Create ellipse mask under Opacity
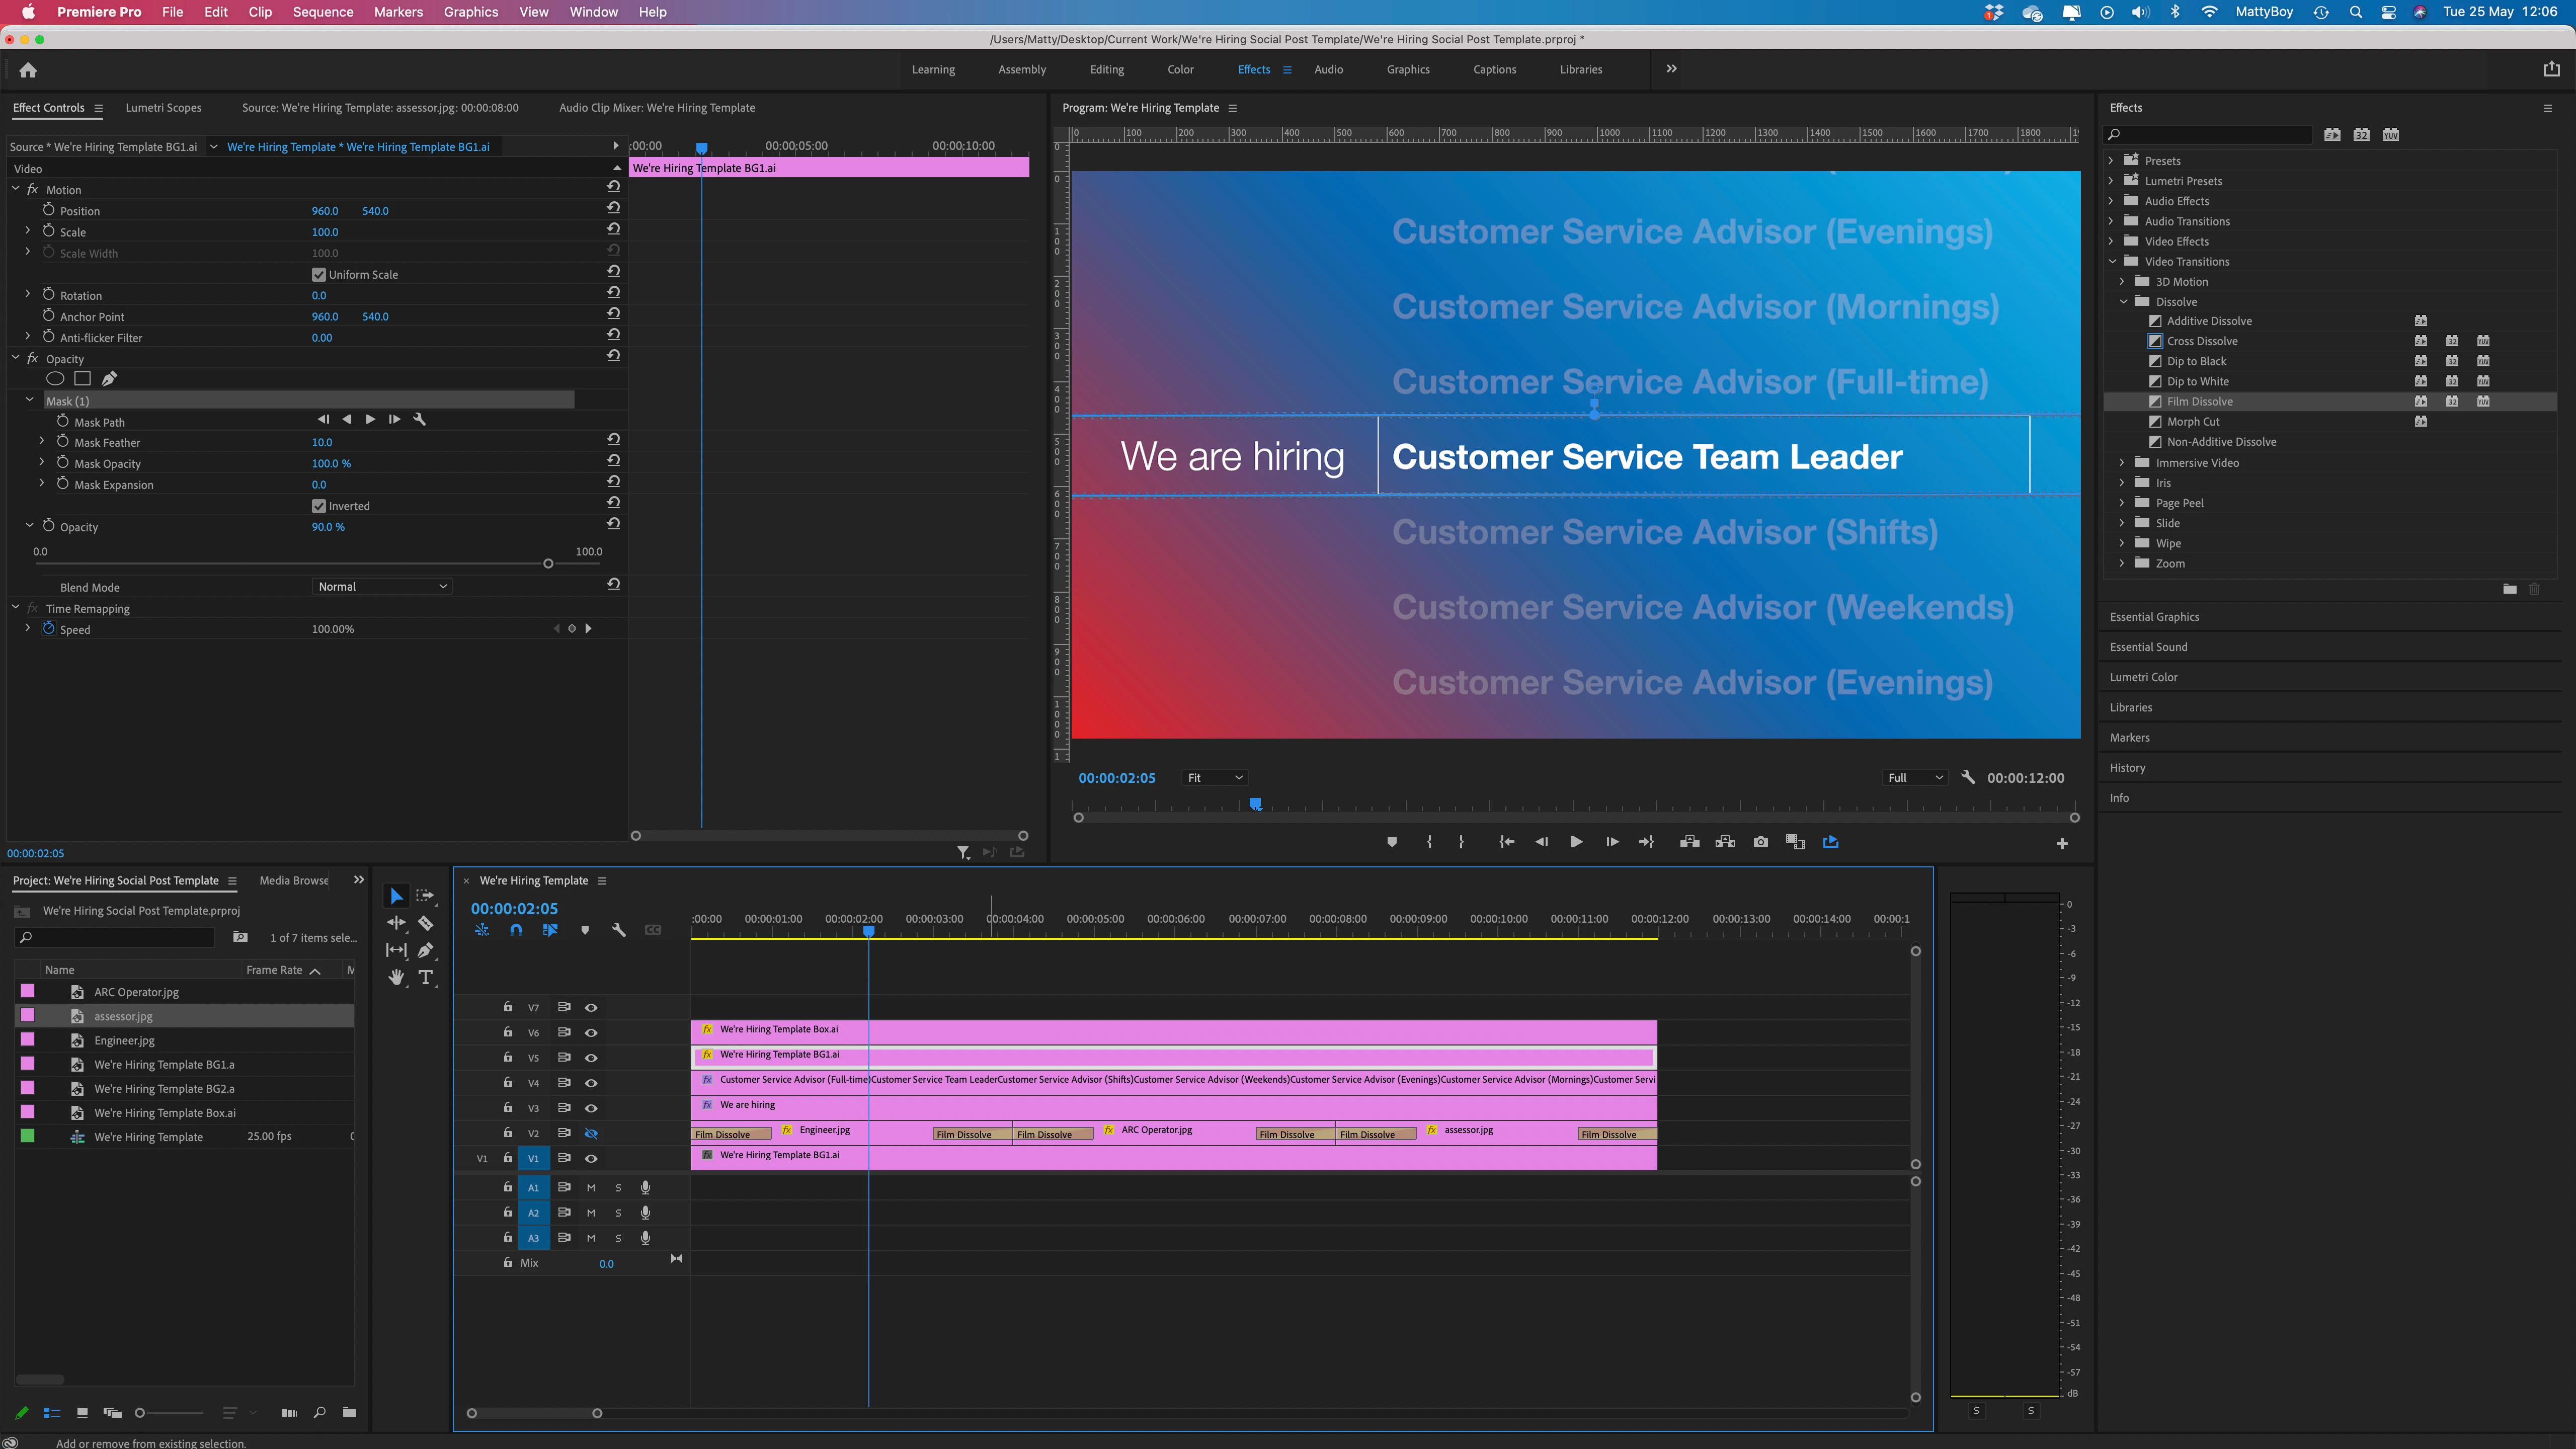Viewport: 2576px width, 1449px height. pyautogui.click(x=56, y=379)
